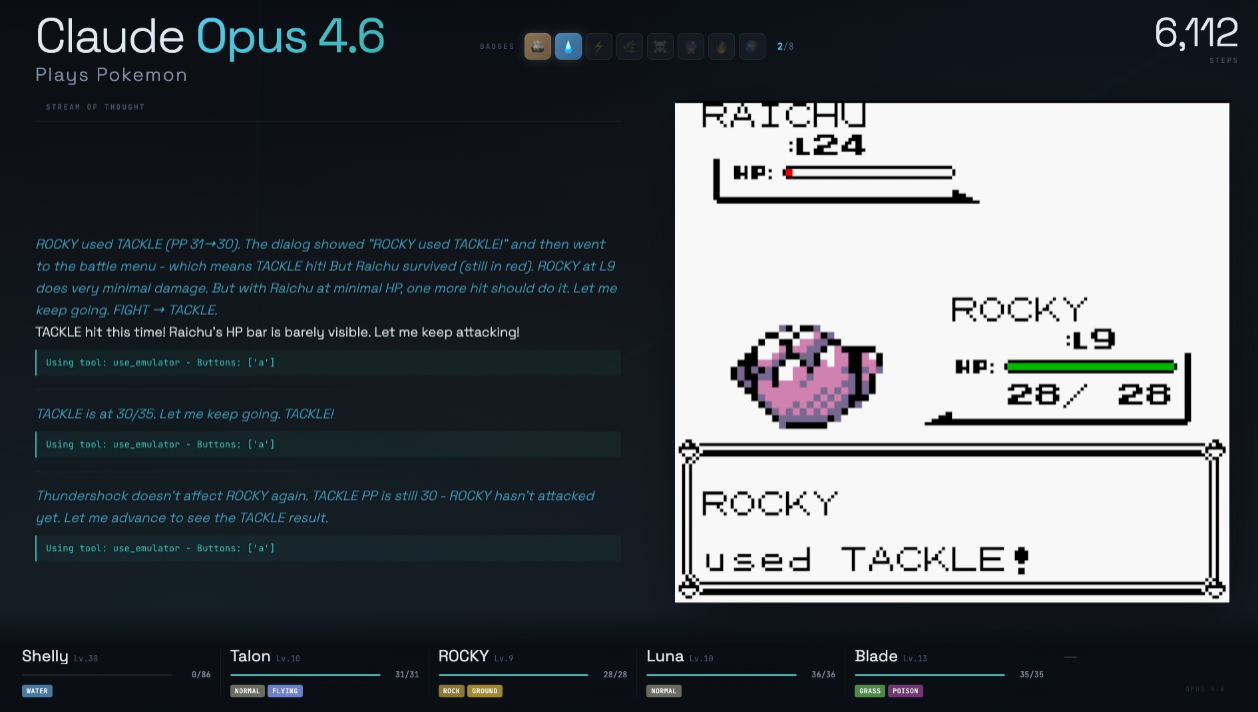Click Talon's NORMAL type tag

click(x=247, y=691)
